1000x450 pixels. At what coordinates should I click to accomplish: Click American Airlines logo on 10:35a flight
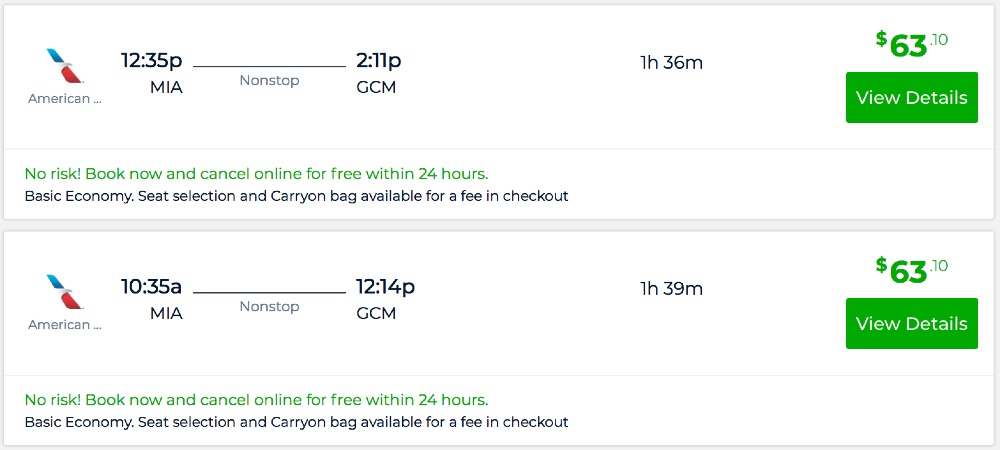pos(65,292)
